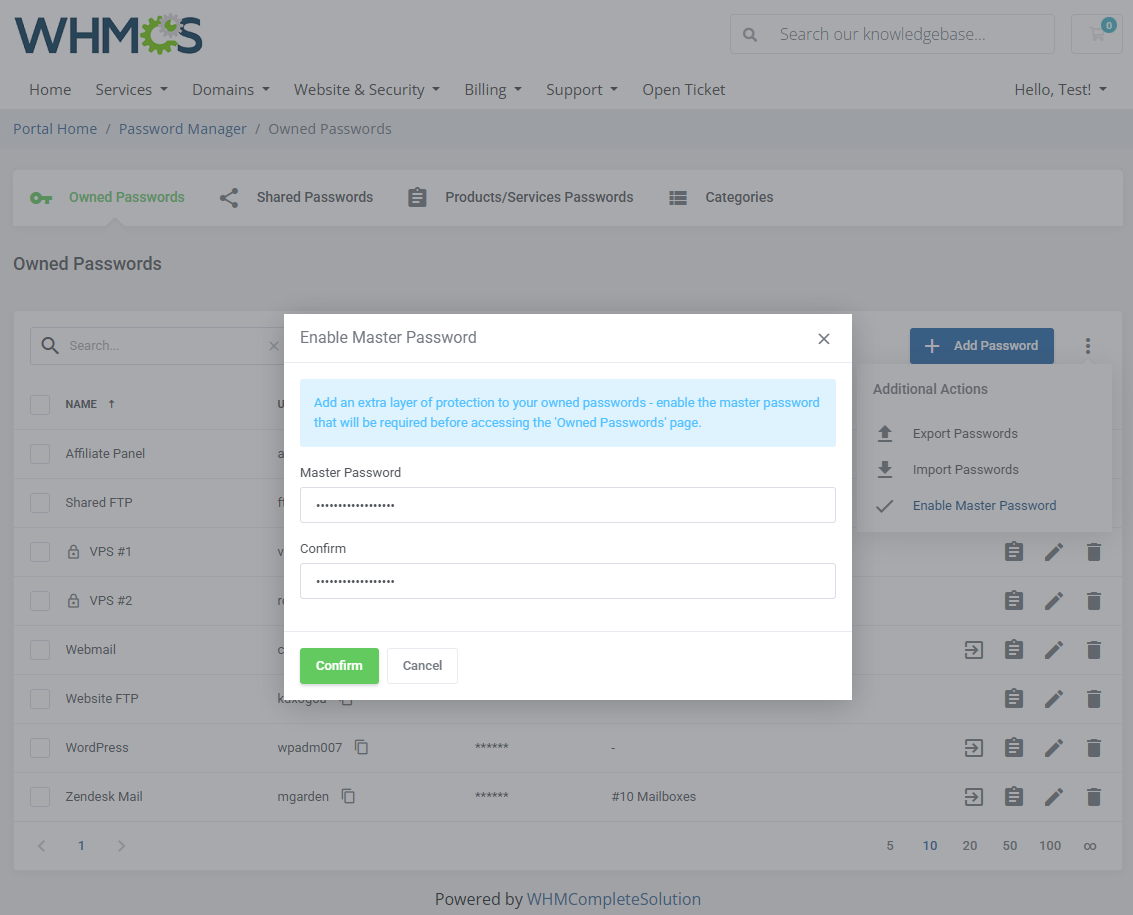Expand the Services dropdown menu
The height and width of the screenshot is (915, 1133).
[x=131, y=90]
